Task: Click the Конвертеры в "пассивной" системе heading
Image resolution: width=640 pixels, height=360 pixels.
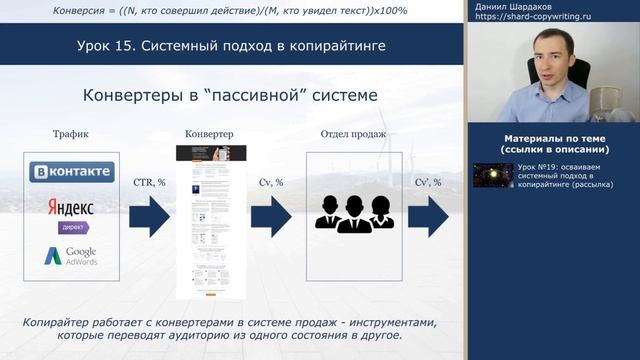Action: point(230,96)
